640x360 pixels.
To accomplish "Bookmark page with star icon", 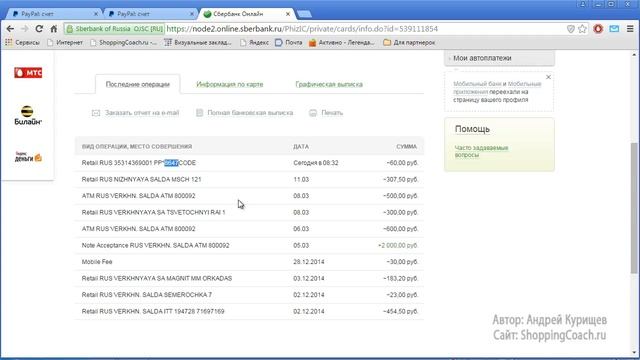I will (582, 29).
